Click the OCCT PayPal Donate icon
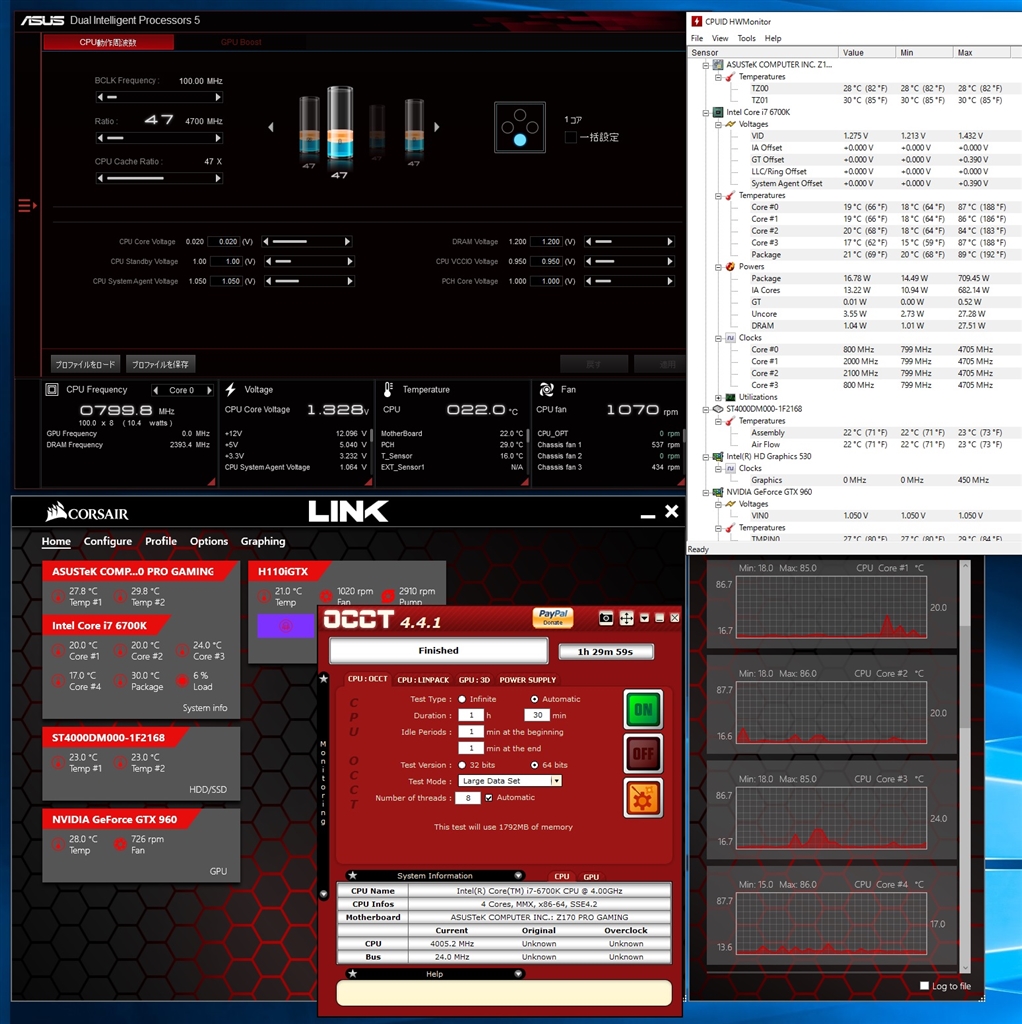The height and width of the screenshot is (1024, 1022). point(553,618)
